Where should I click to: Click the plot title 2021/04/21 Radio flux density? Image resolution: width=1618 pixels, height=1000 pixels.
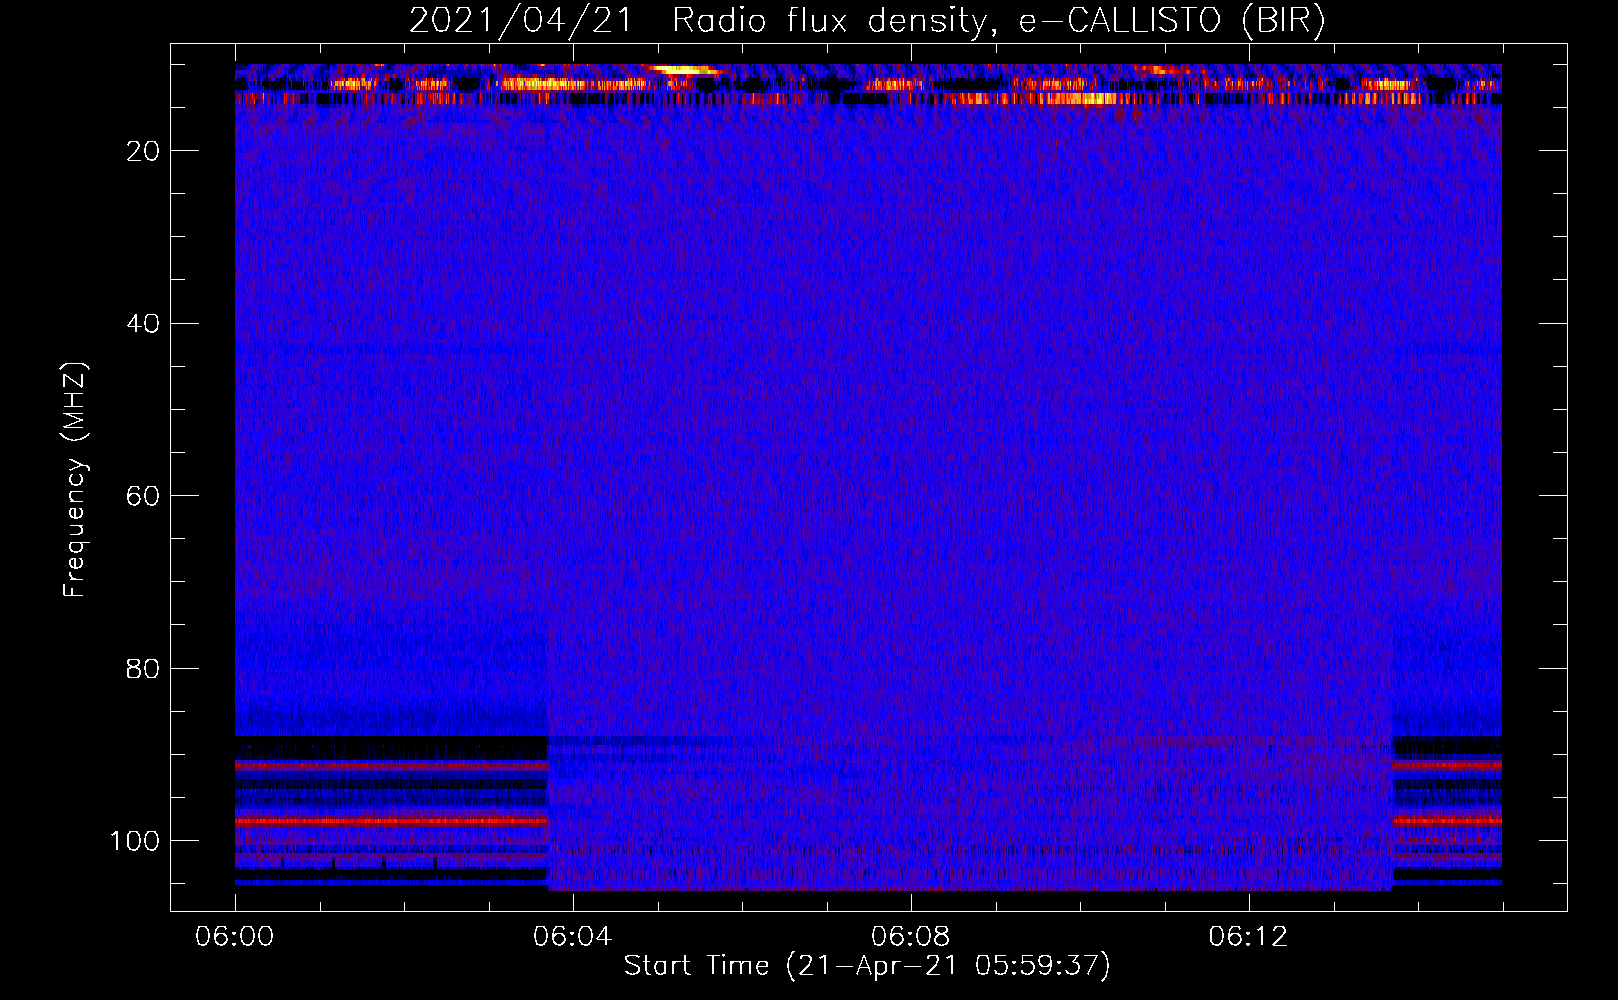point(867,21)
